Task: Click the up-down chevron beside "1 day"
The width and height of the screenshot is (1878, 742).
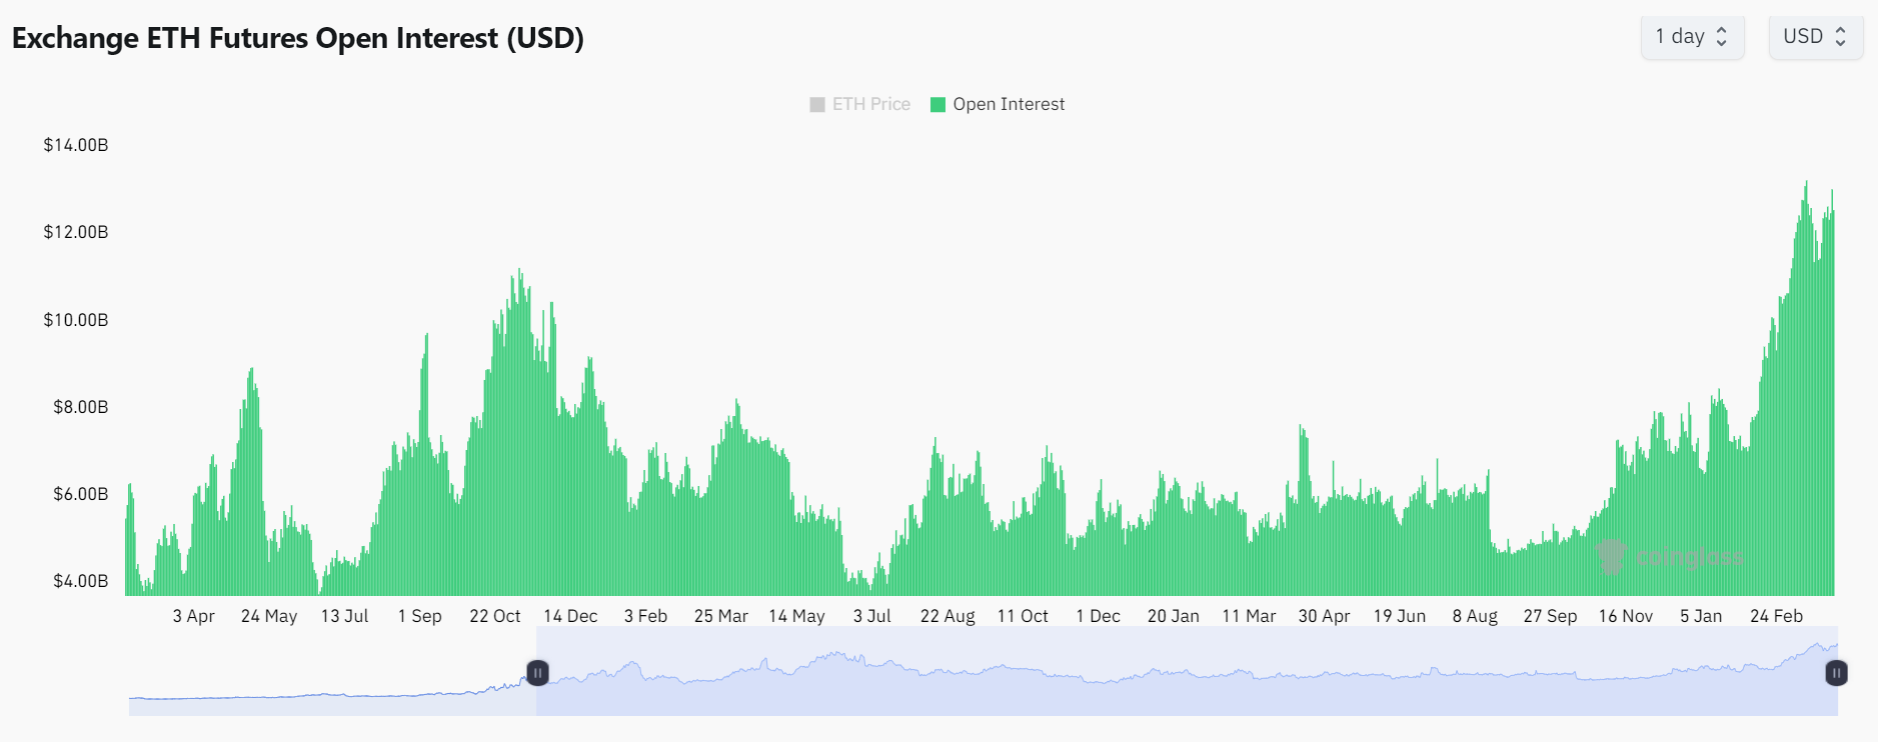Action: click(x=1722, y=37)
